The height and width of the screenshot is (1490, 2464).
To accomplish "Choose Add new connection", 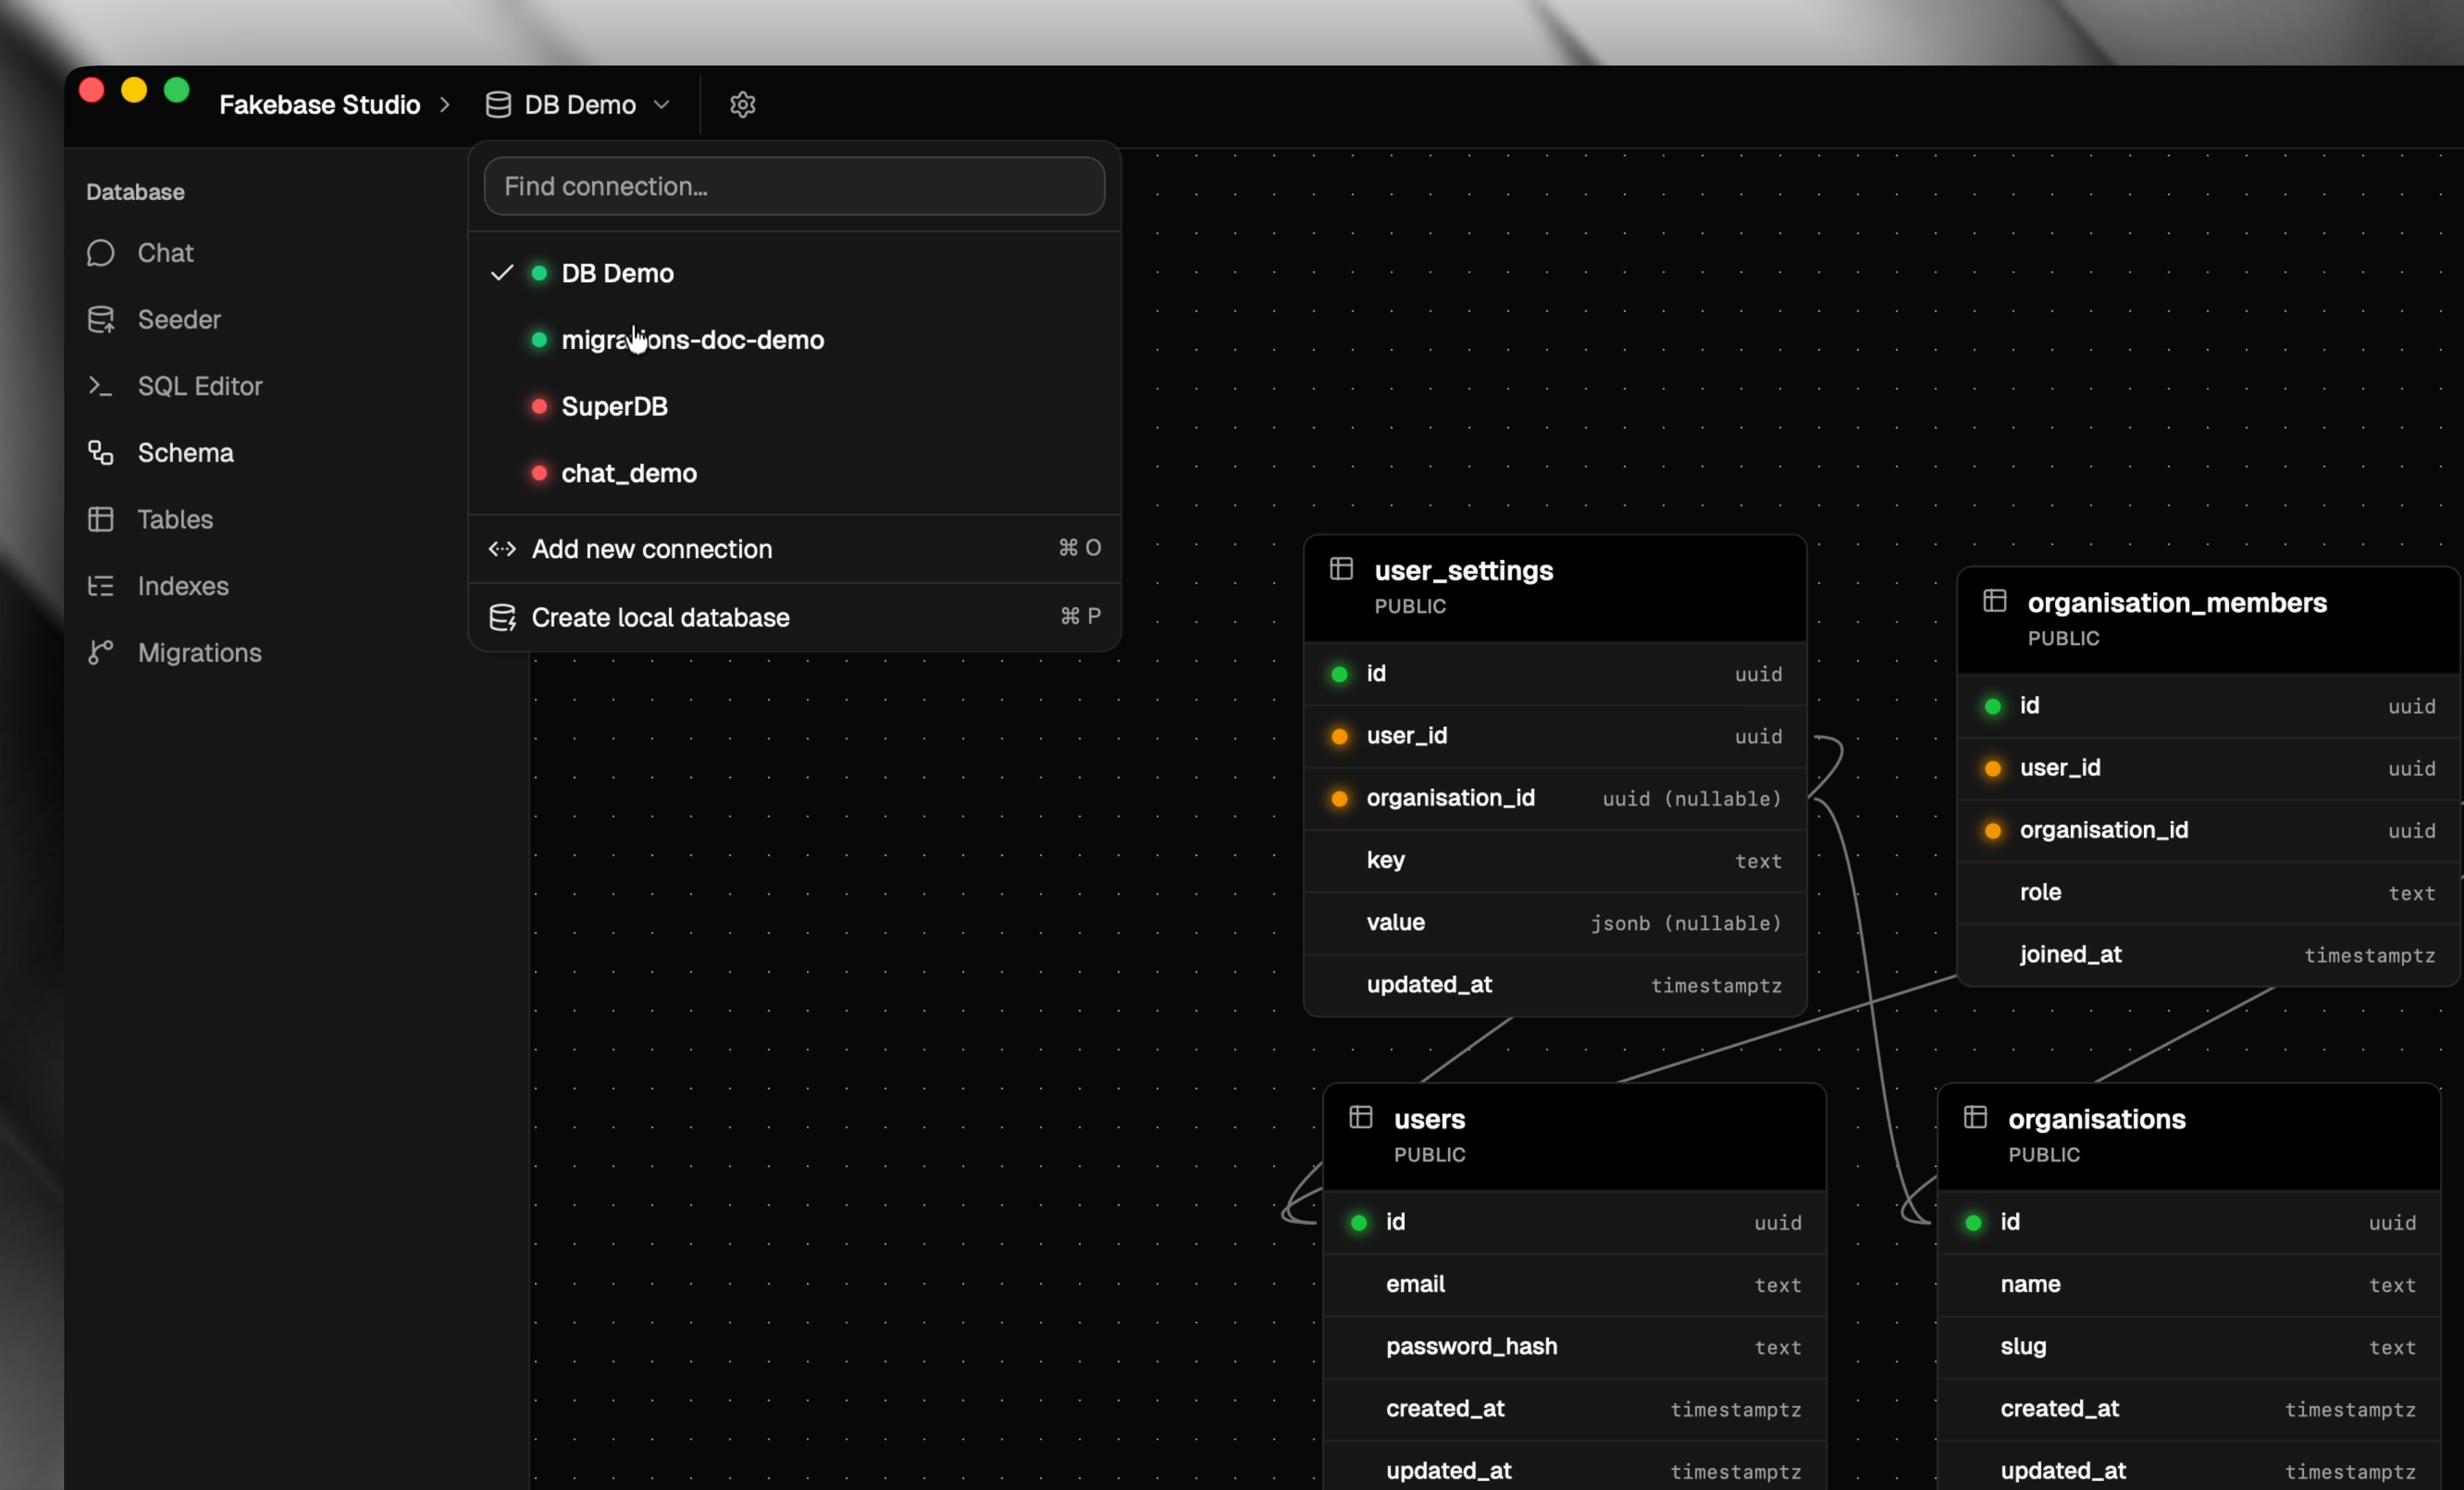I will tap(794, 548).
